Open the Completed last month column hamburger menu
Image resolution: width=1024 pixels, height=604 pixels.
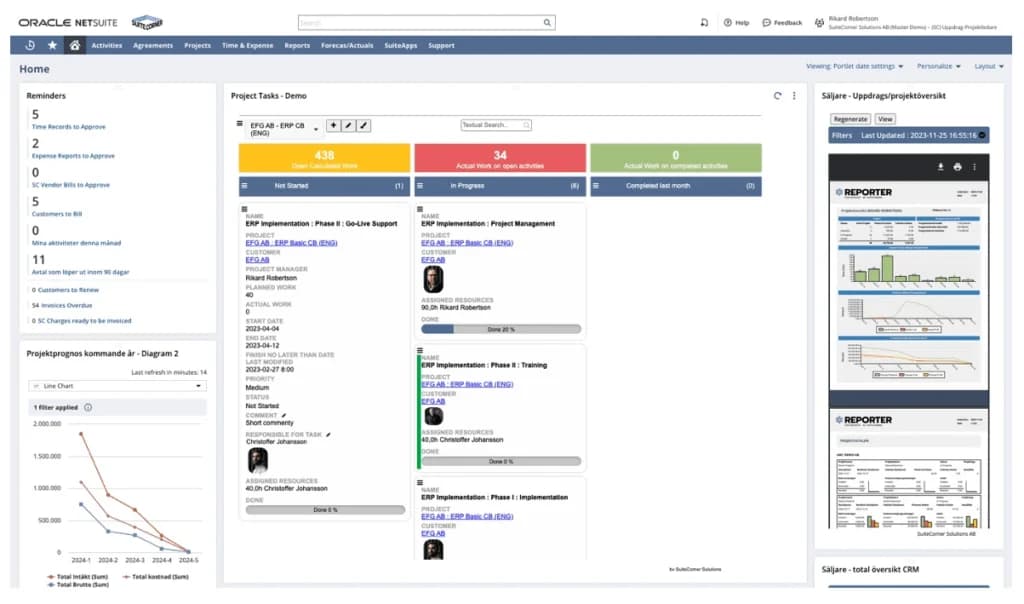[x=596, y=186]
